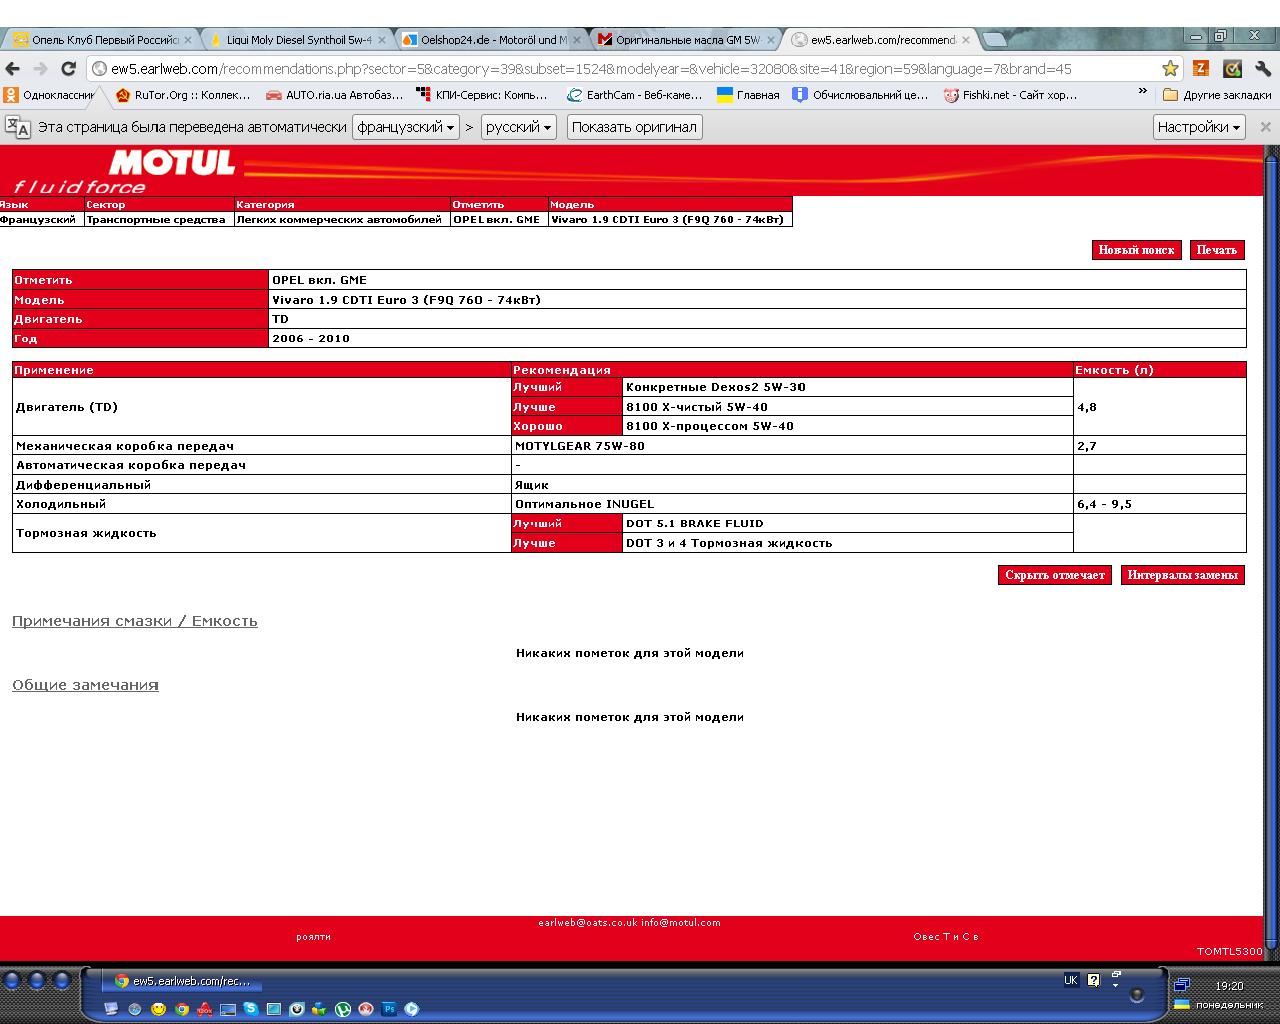Screen dimensions: 1280x1024
Task: Click the Транспортные средства sector cell
Action: [158, 219]
